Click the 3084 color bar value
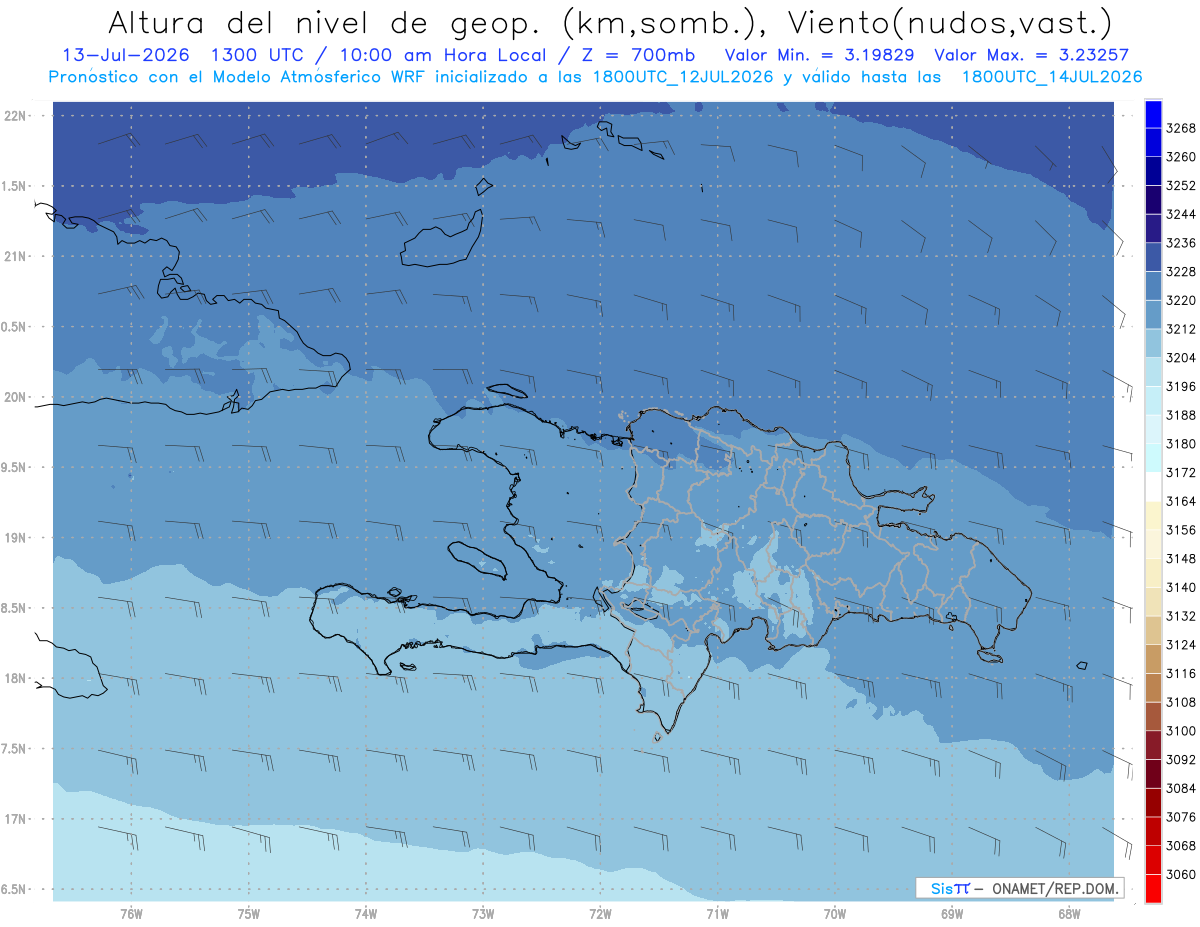1200x927 pixels. (1181, 788)
